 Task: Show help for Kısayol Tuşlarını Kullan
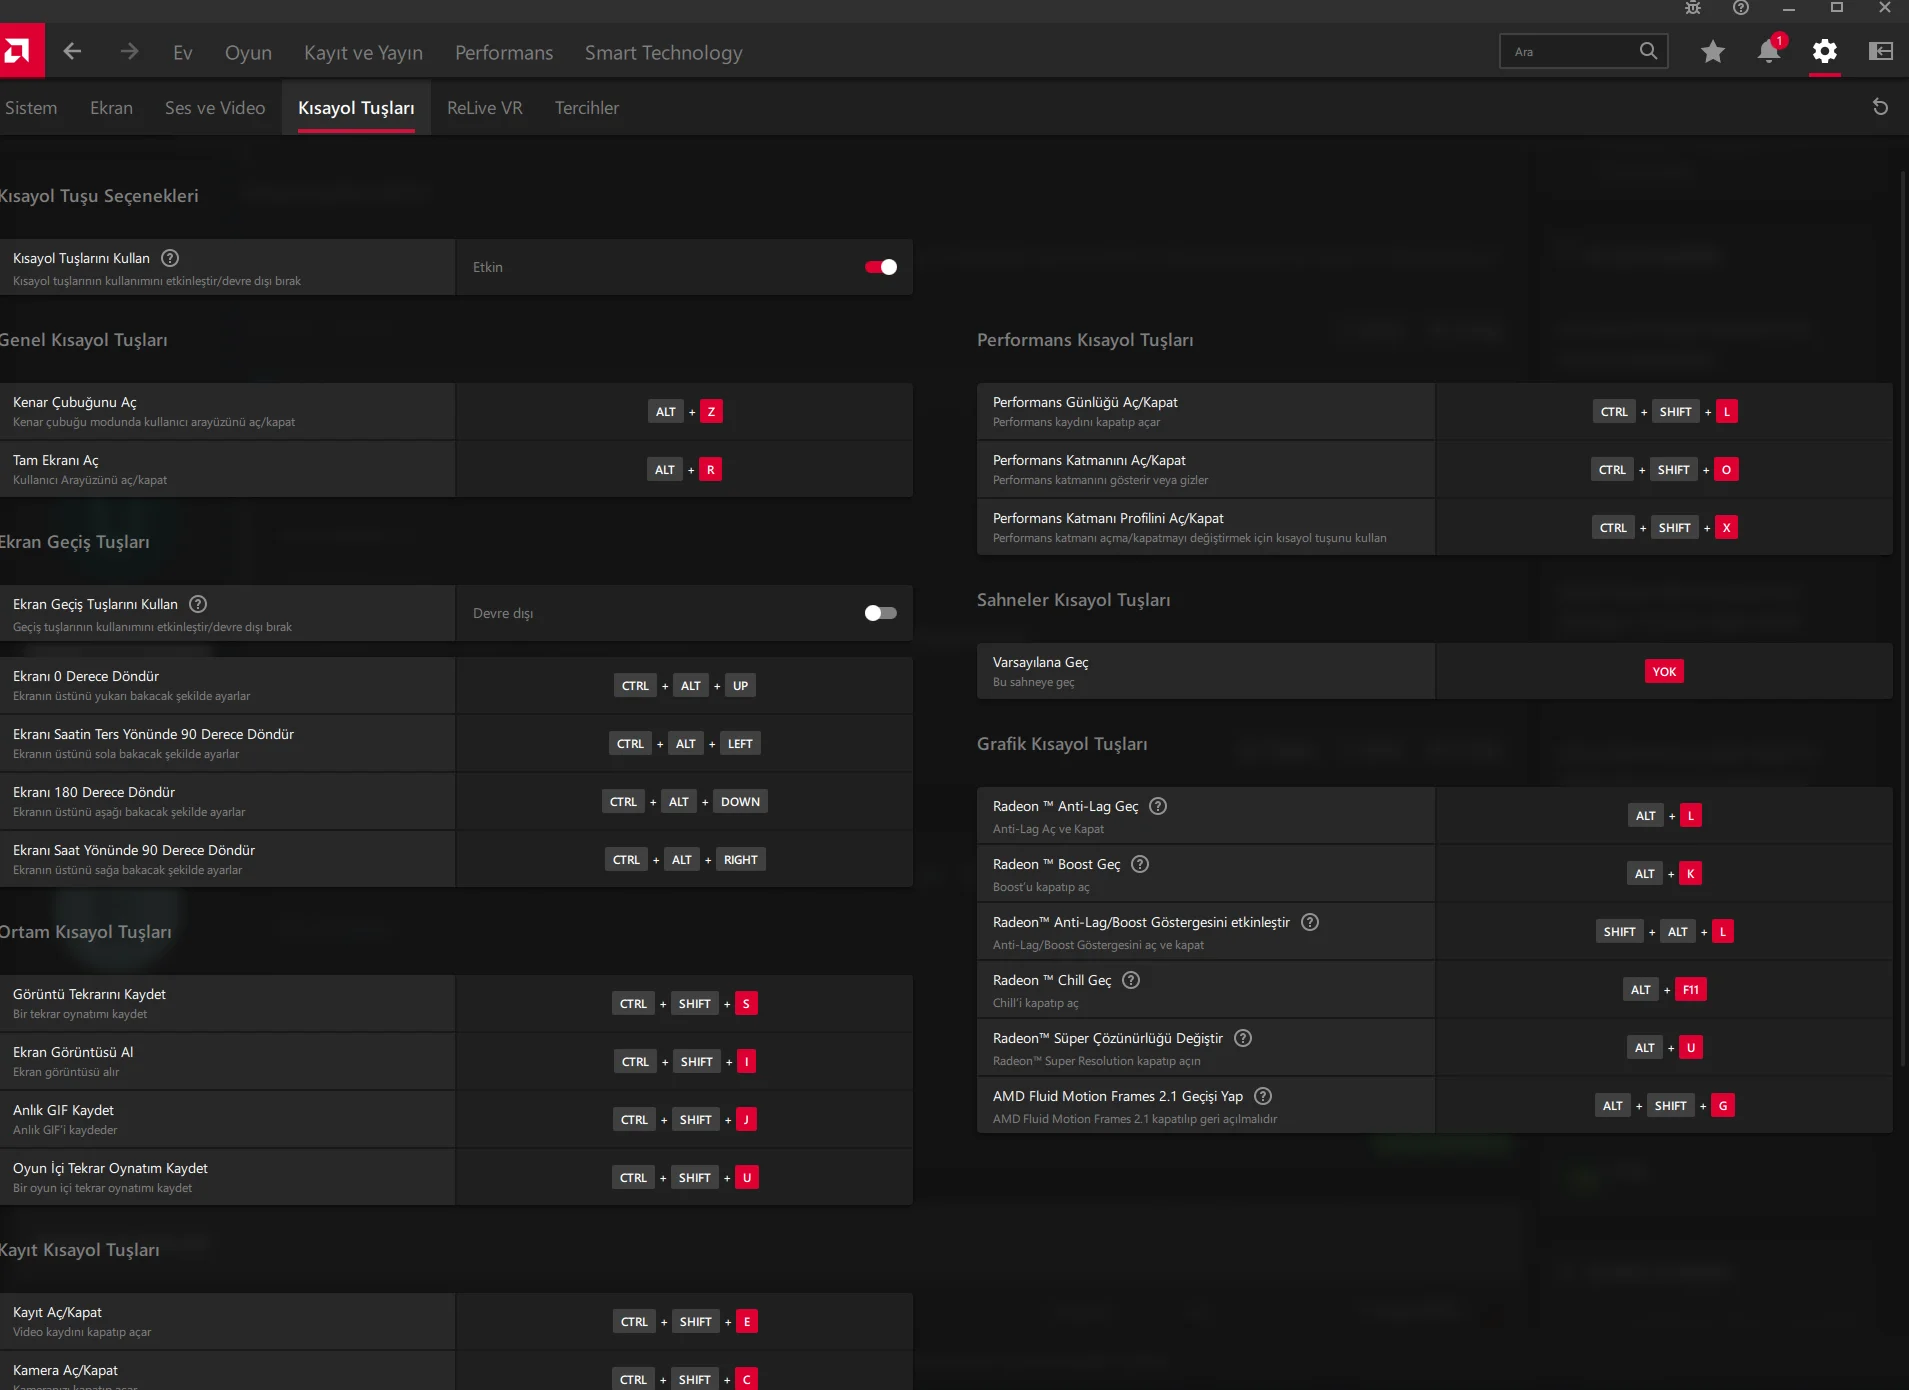coord(170,258)
